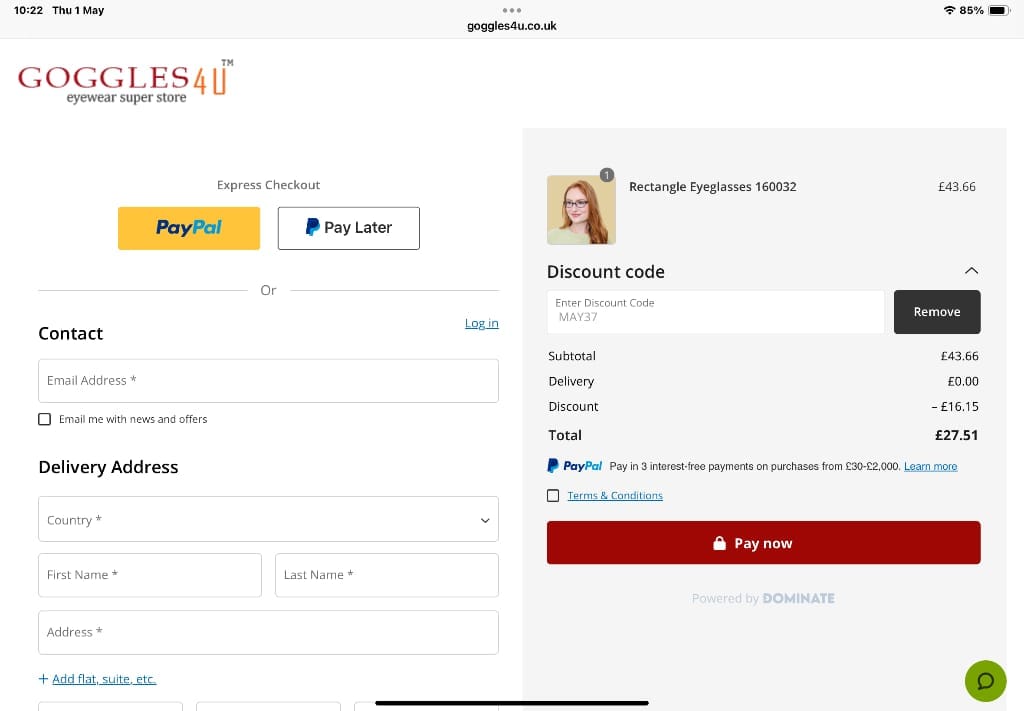The image size is (1024, 711).
Task: Tick the Email me with news and offers checkbox
Action: coord(44,419)
